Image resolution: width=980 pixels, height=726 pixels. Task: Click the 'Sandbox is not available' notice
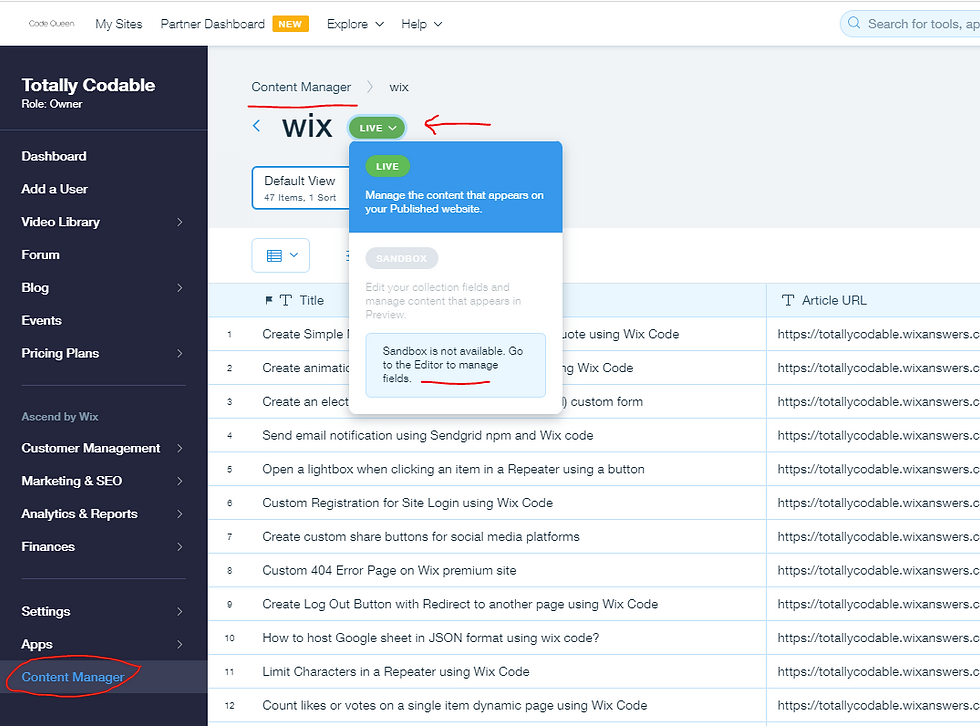click(x=456, y=365)
